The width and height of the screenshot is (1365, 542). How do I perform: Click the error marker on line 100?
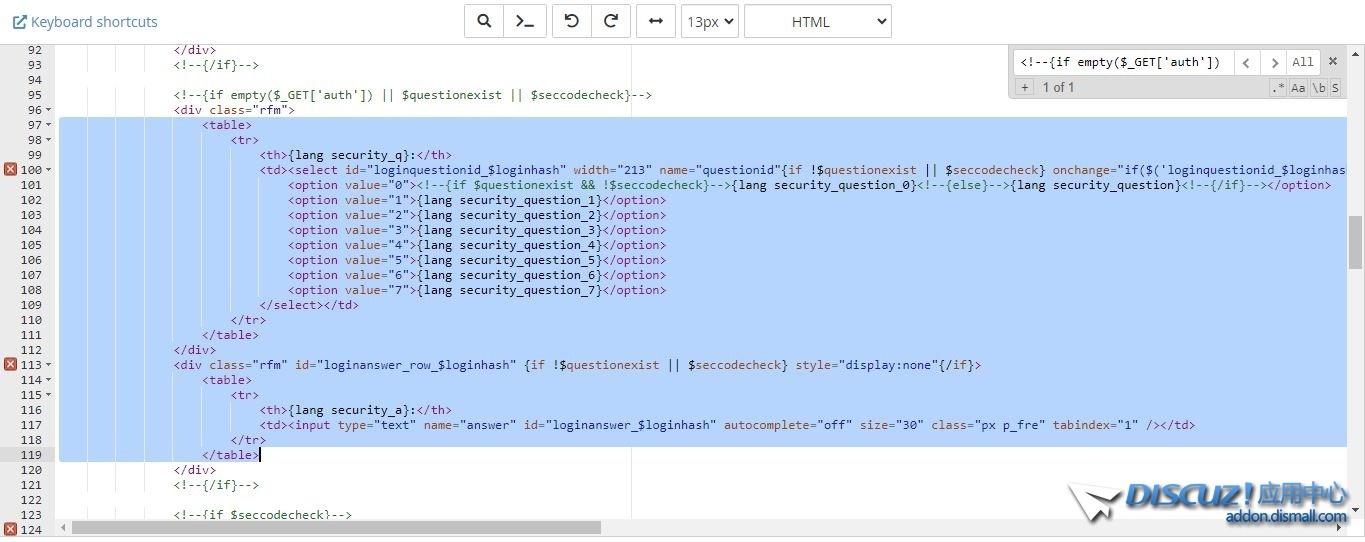tap(11, 170)
